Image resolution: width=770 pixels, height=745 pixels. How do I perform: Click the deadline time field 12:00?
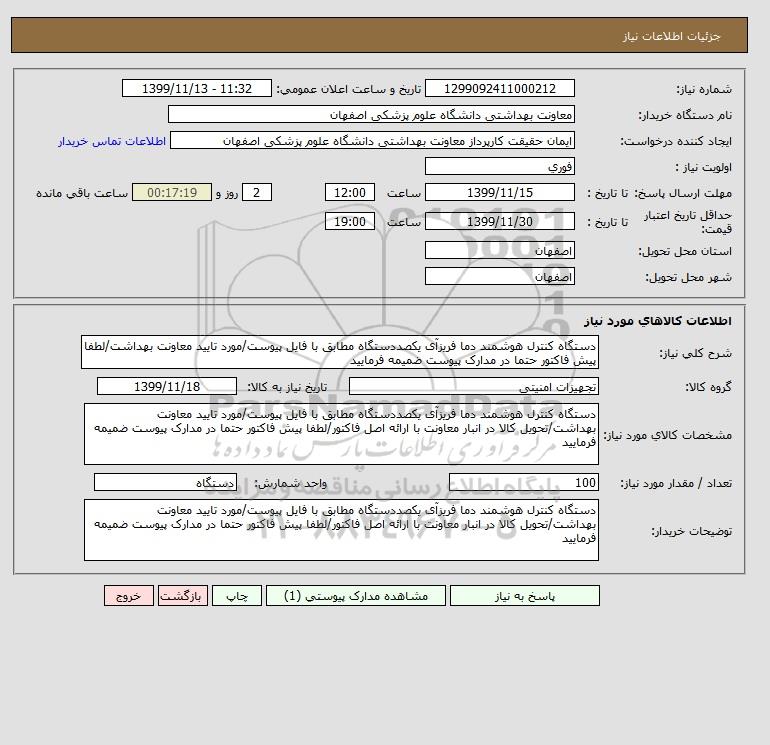(350, 193)
